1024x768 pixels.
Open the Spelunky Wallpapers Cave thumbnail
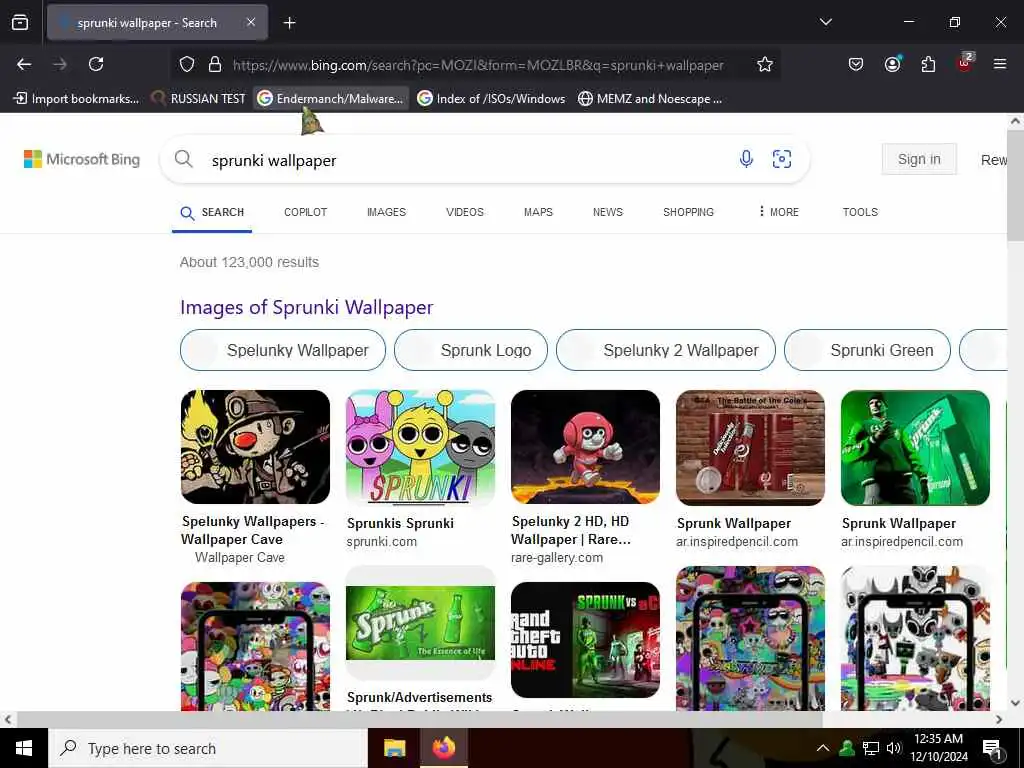coord(255,447)
